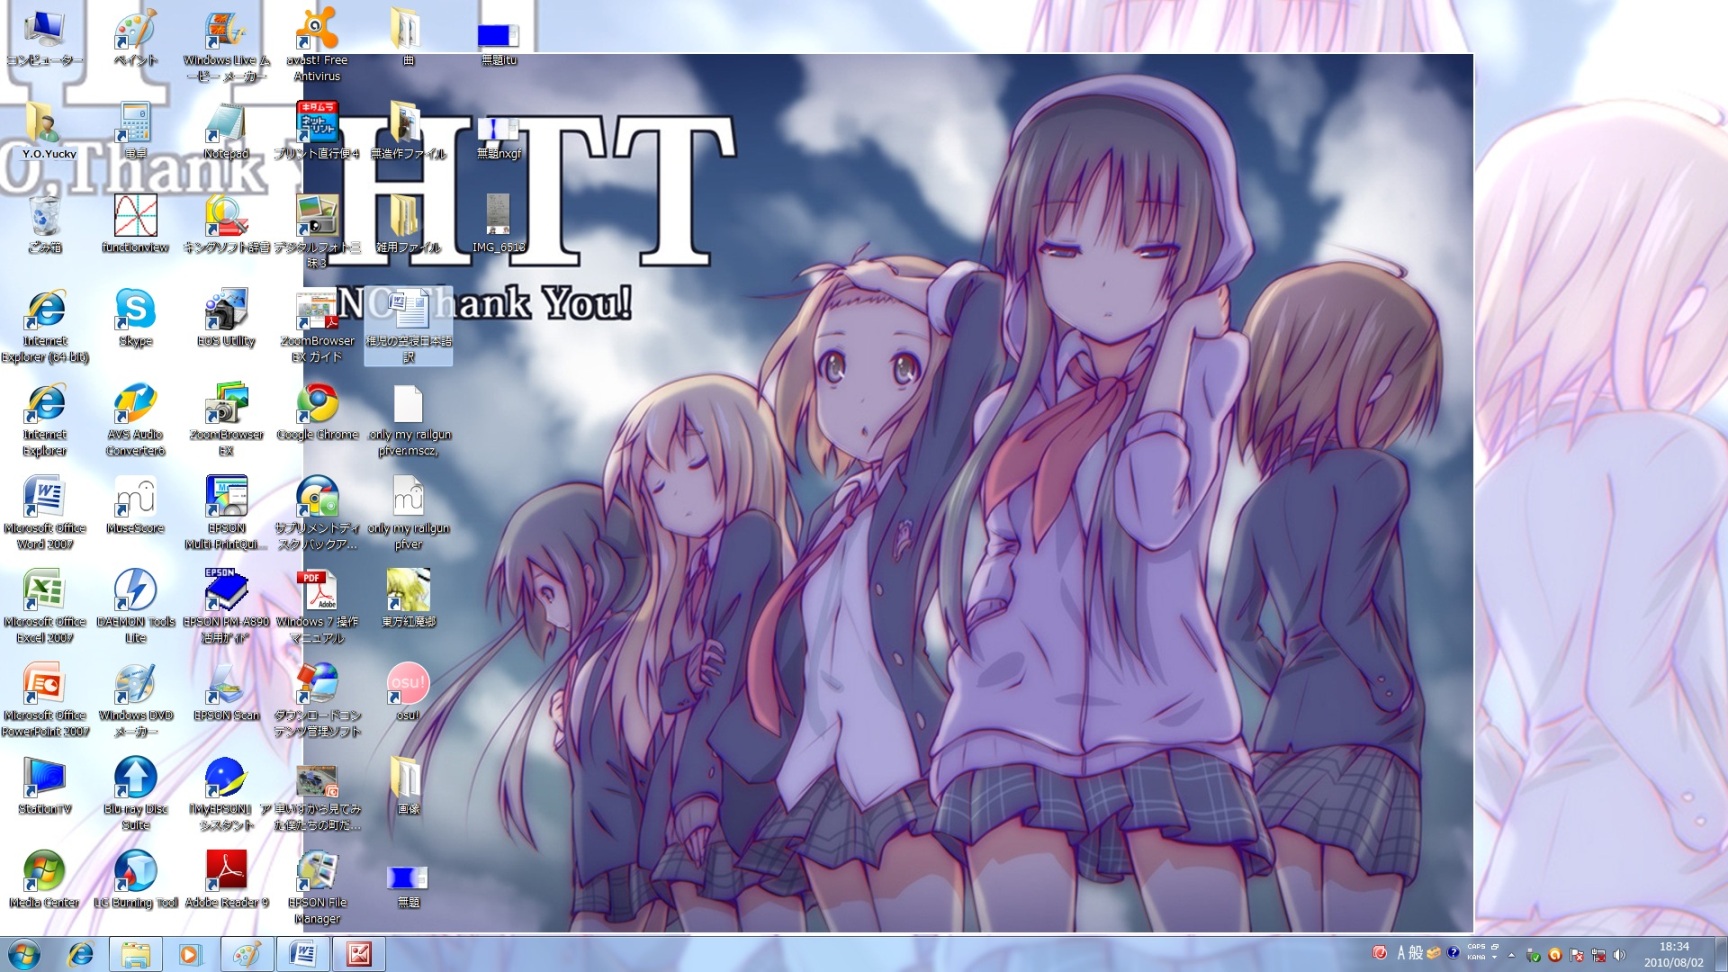Select the highlighted Word document on desktop
Viewport: 1728px width, 972px height.
408,327
